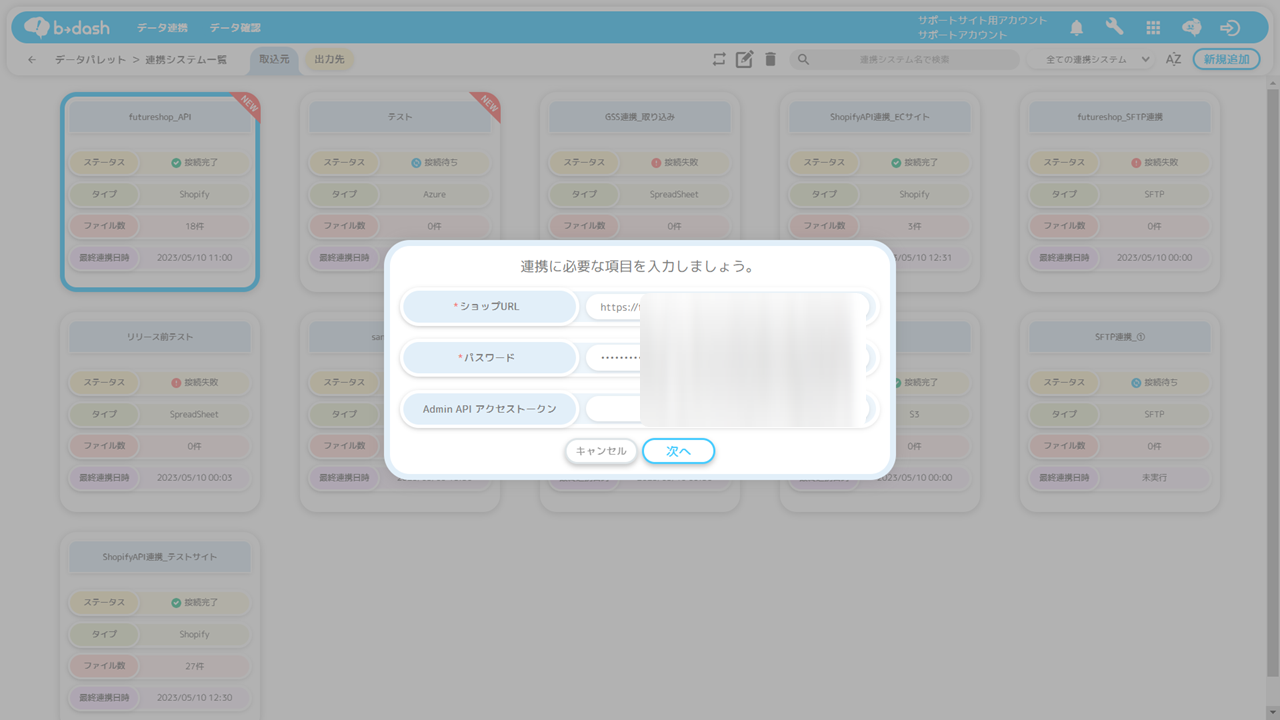Select the 取込元 tab
This screenshot has width=1280, height=720.
tap(274, 60)
